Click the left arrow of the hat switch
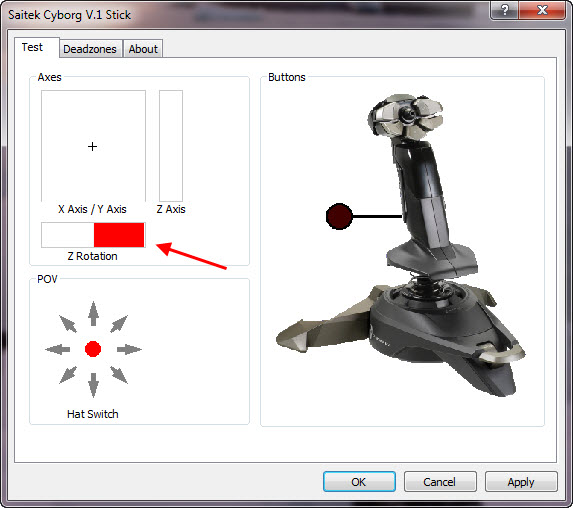The image size is (573, 508). tap(57, 349)
